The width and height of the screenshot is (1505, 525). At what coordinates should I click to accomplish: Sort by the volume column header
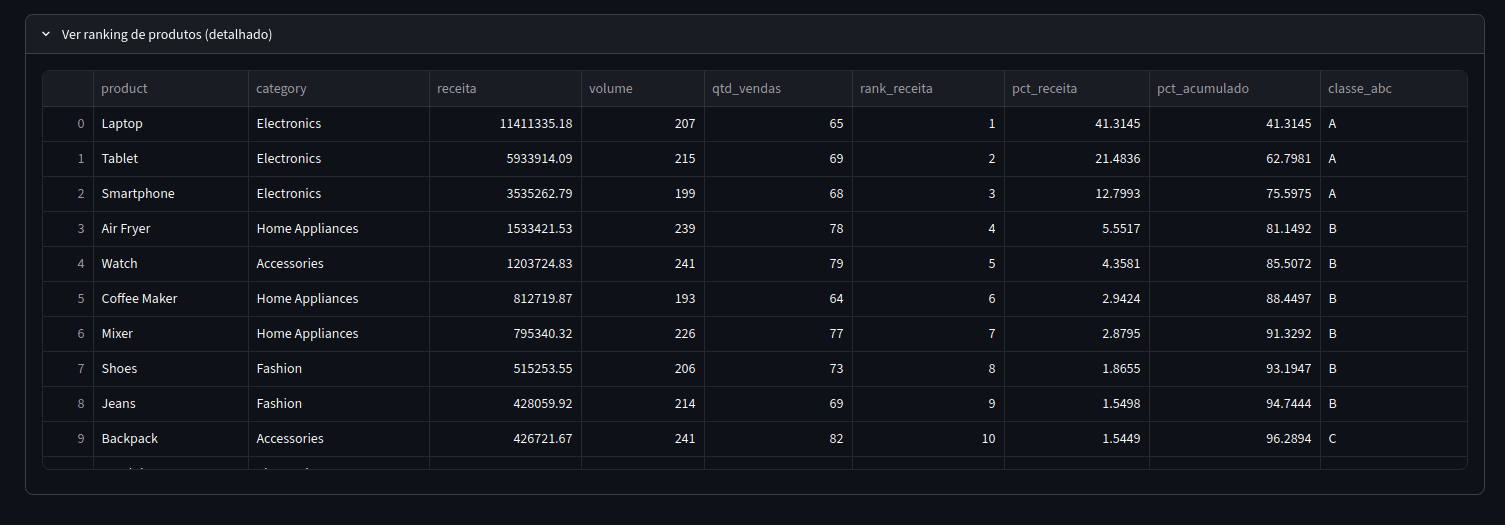tap(642, 89)
